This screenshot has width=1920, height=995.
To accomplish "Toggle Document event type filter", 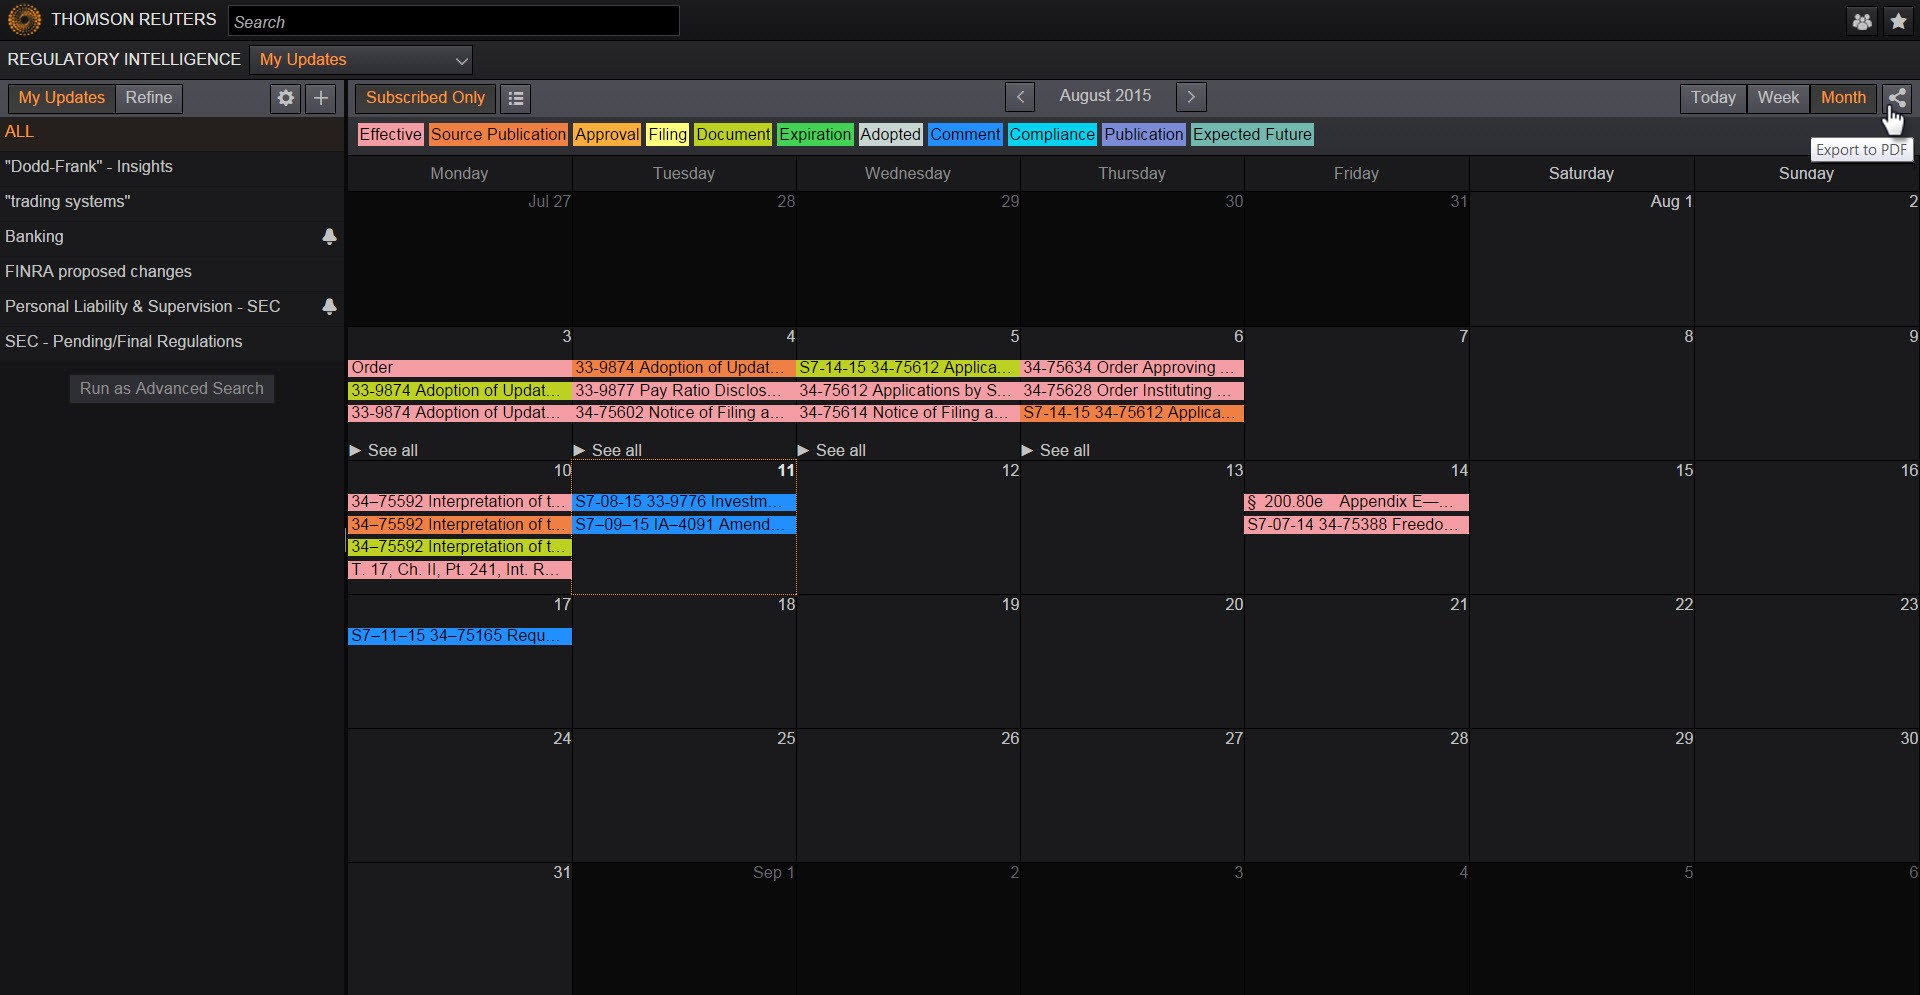I will (x=733, y=135).
